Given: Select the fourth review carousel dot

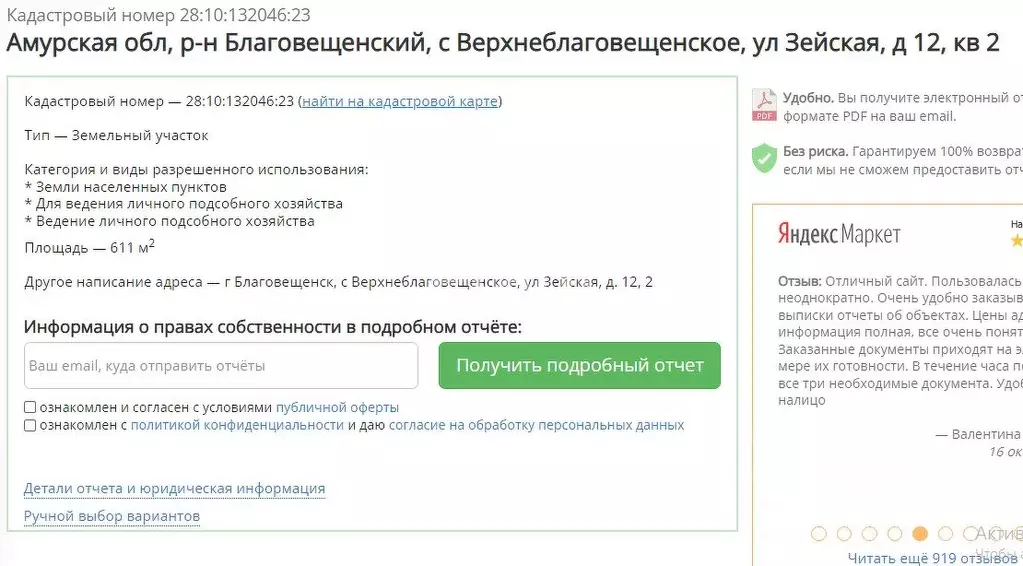Looking at the screenshot, I should coord(894,534).
